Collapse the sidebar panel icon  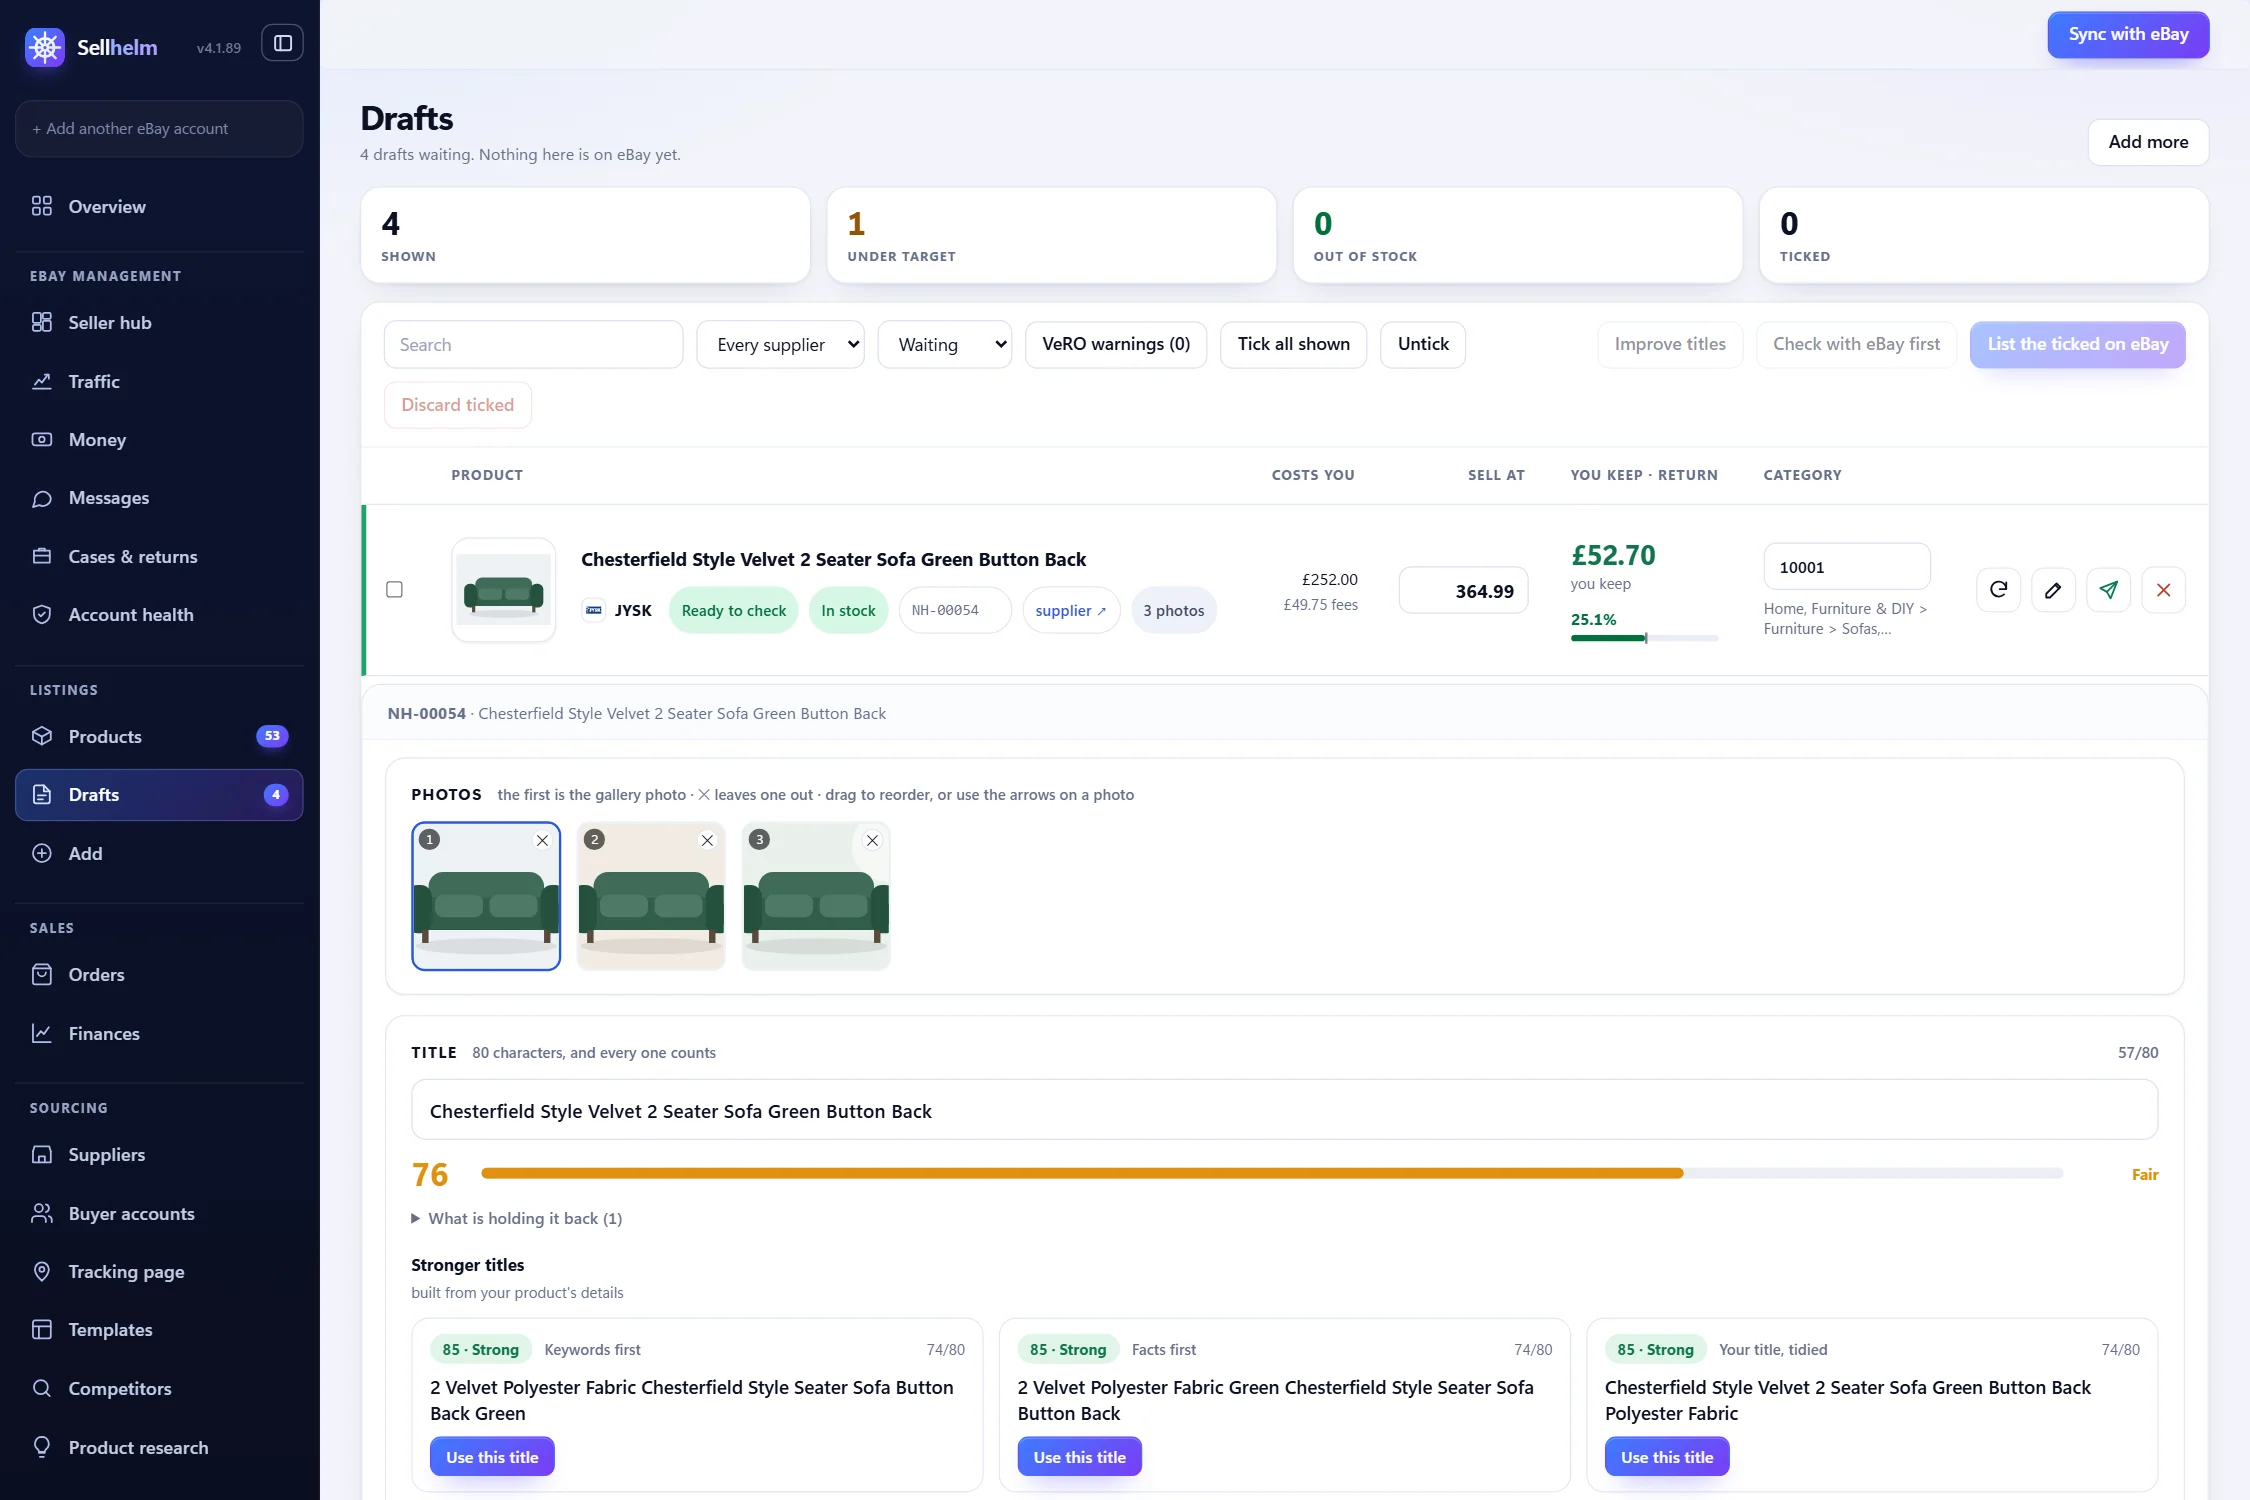pos(283,43)
